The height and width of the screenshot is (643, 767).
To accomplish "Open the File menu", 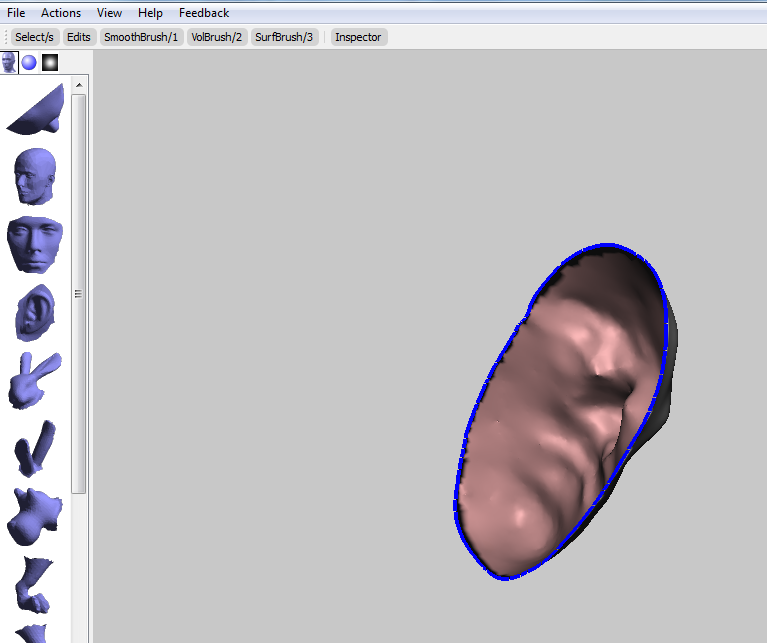I will click(x=16, y=13).
